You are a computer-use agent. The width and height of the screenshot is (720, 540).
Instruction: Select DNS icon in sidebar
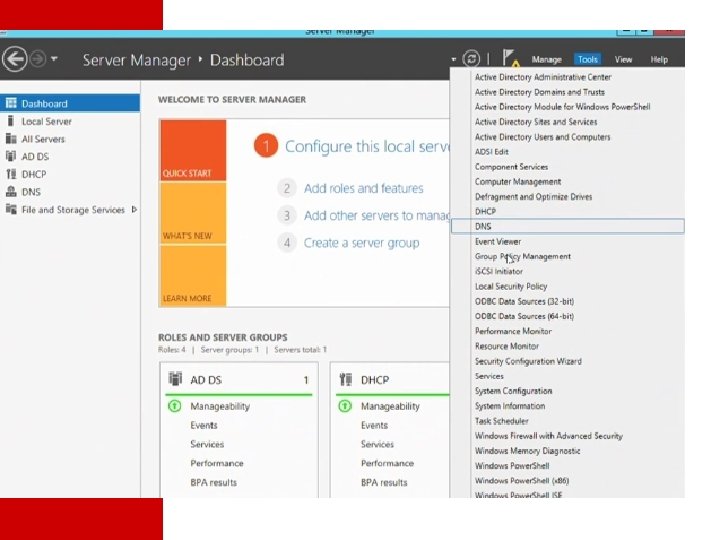point(11,191)
